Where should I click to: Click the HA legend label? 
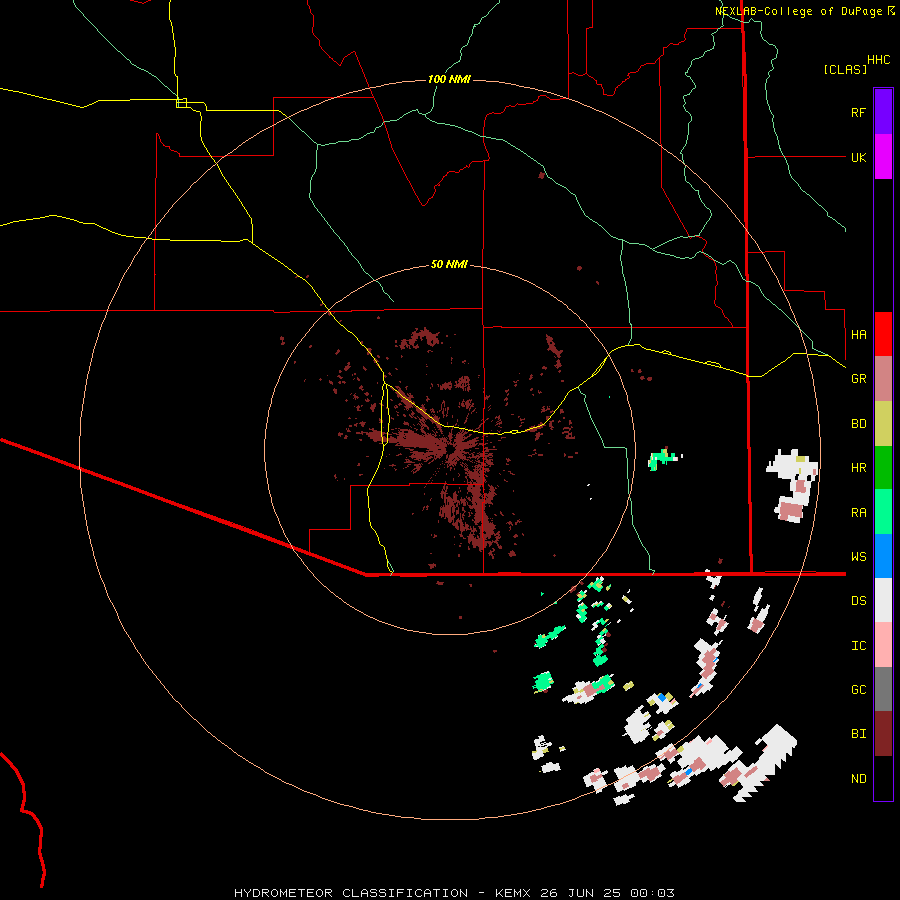858,334
